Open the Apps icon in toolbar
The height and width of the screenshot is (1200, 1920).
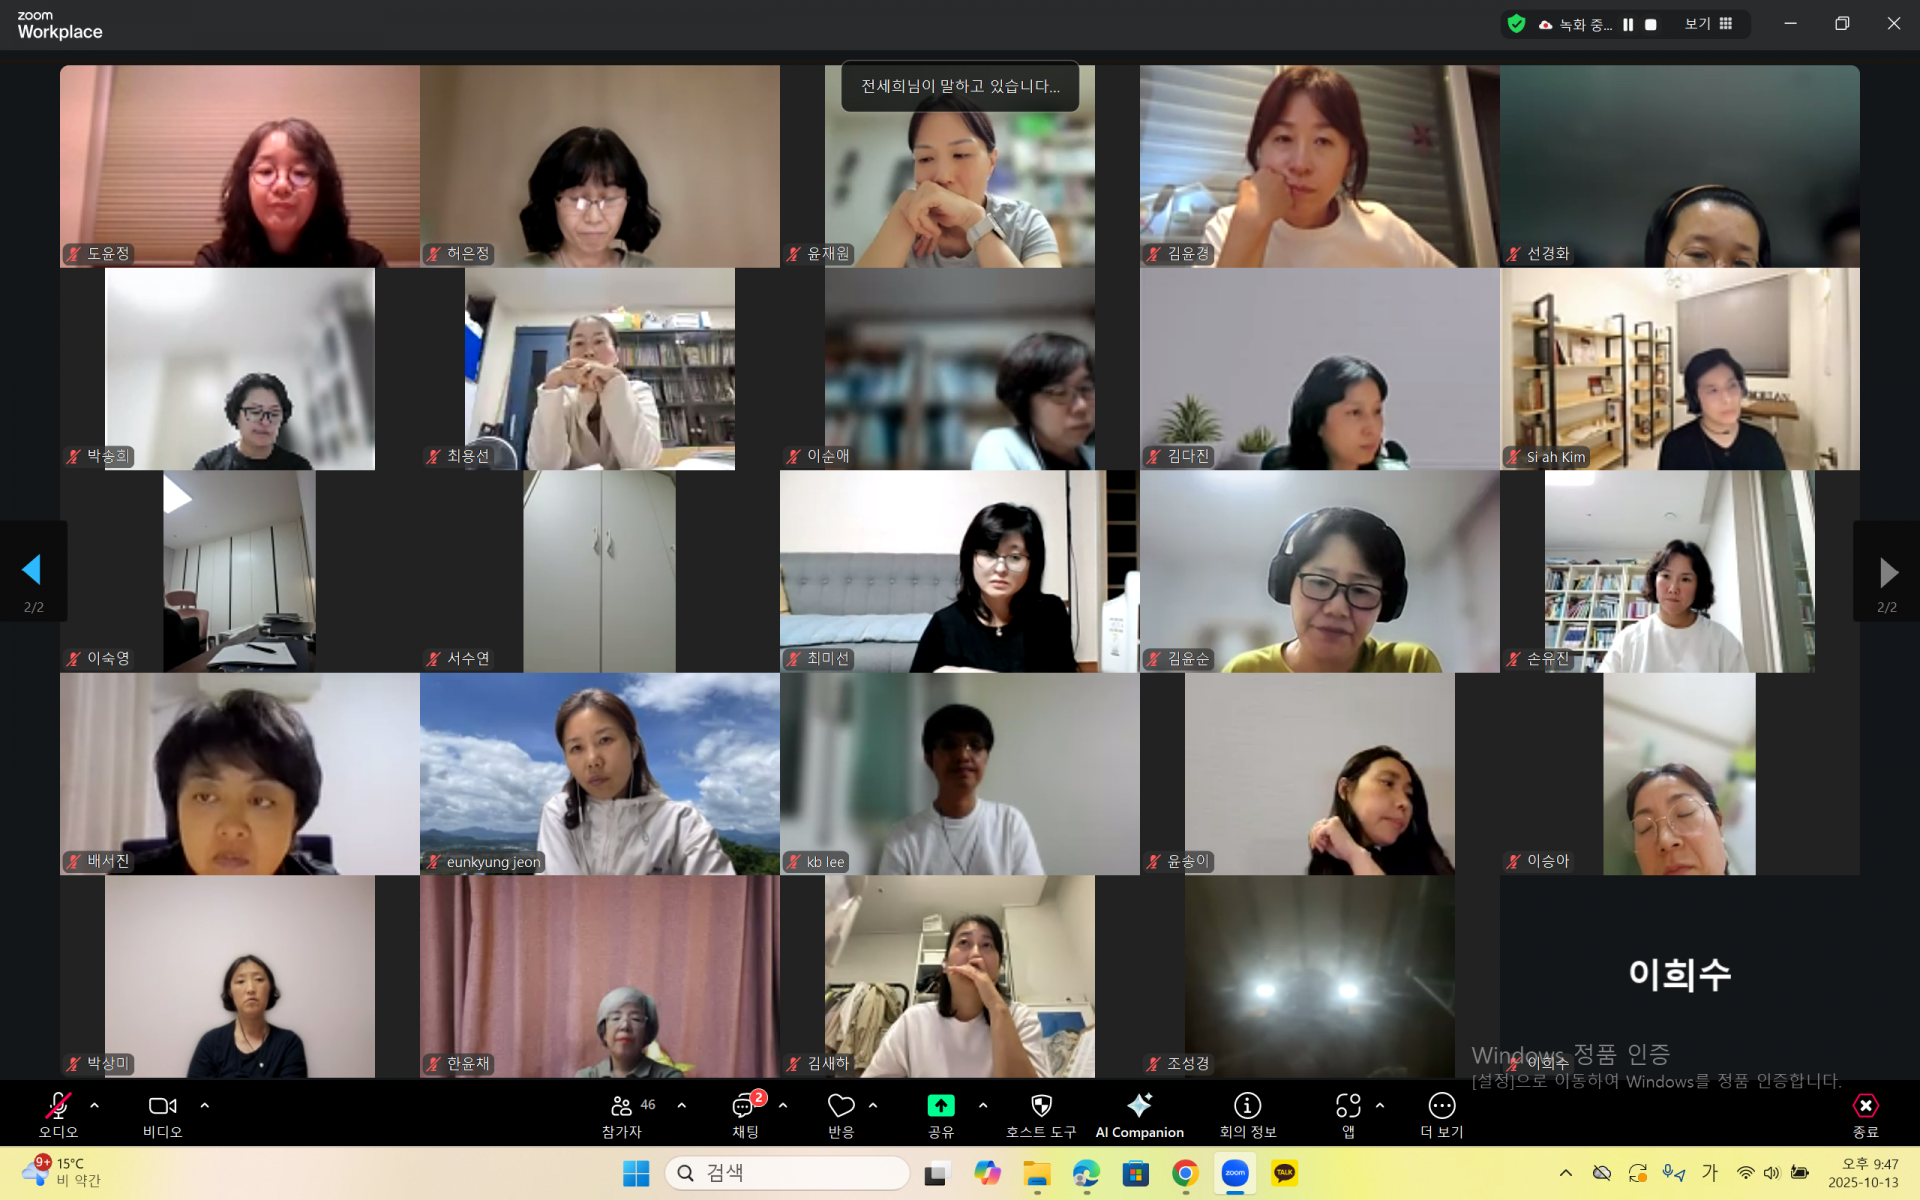(1347, 1105)
